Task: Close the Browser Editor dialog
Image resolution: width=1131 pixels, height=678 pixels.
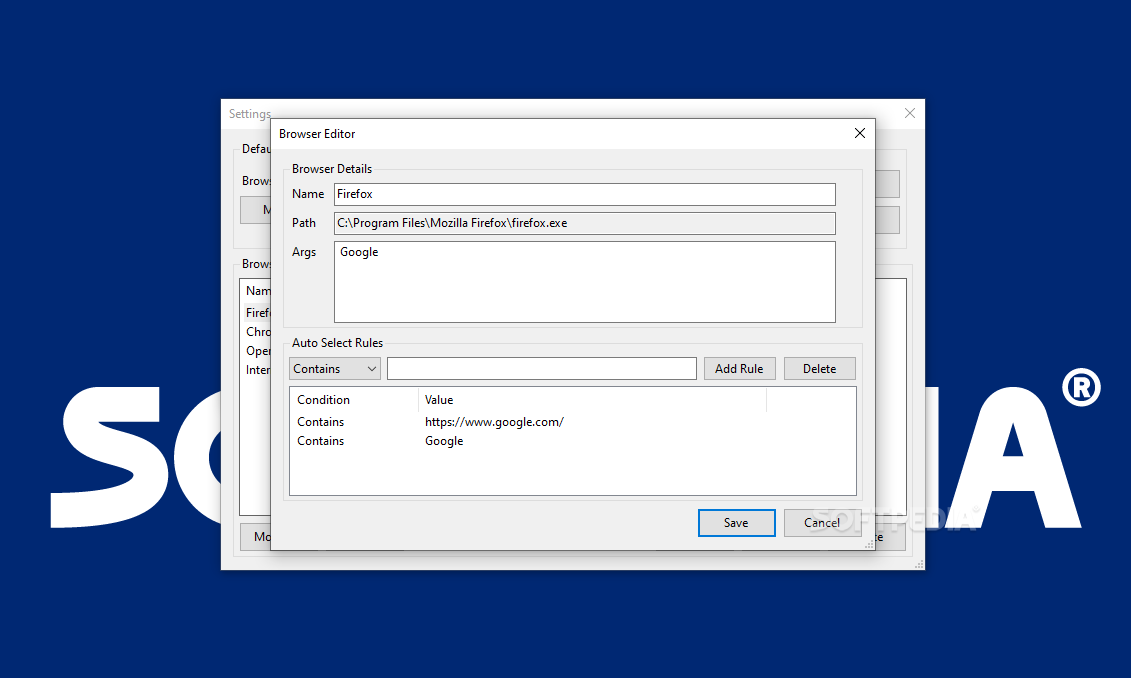Action: 860,133
